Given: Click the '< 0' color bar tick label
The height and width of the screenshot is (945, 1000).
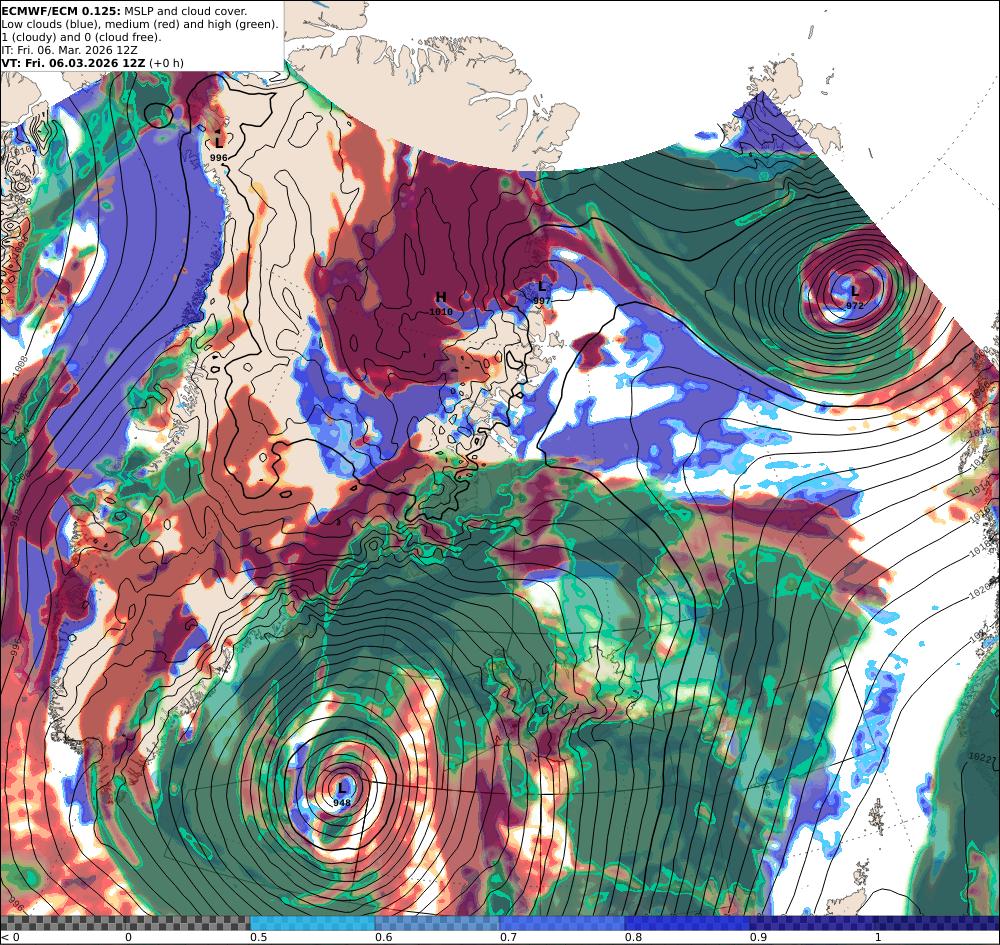Looking at the screenshot, I should [11, 937].
